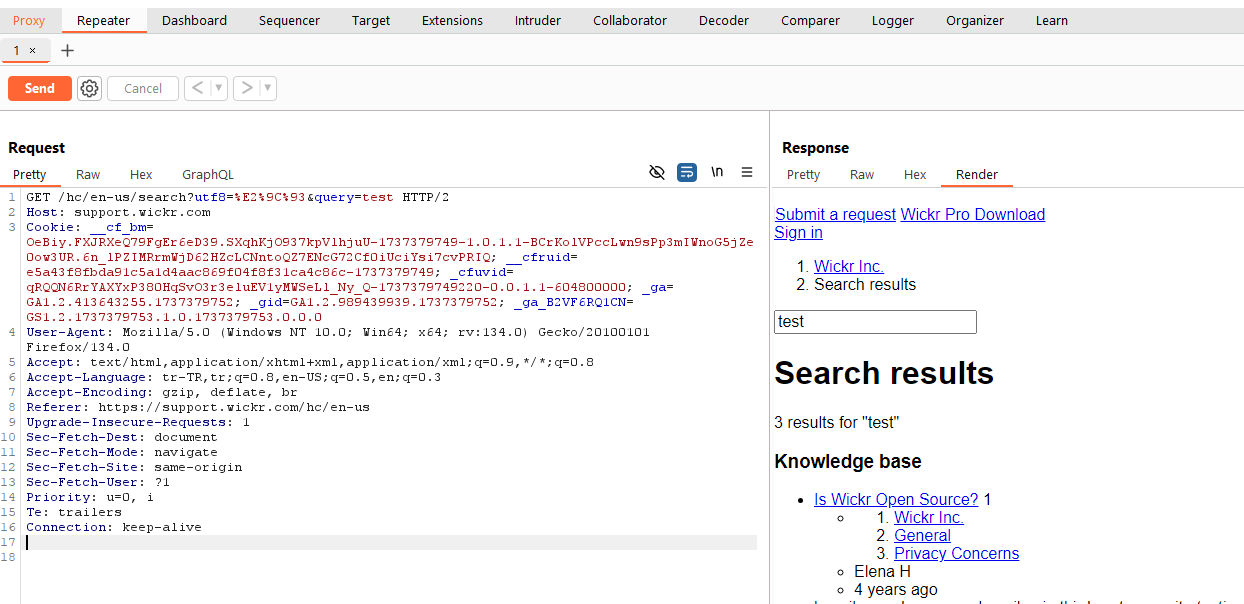Open Request panel hamburger options menu
The height and width of the screenshot is (604, 1244).
tap(747, 172)
